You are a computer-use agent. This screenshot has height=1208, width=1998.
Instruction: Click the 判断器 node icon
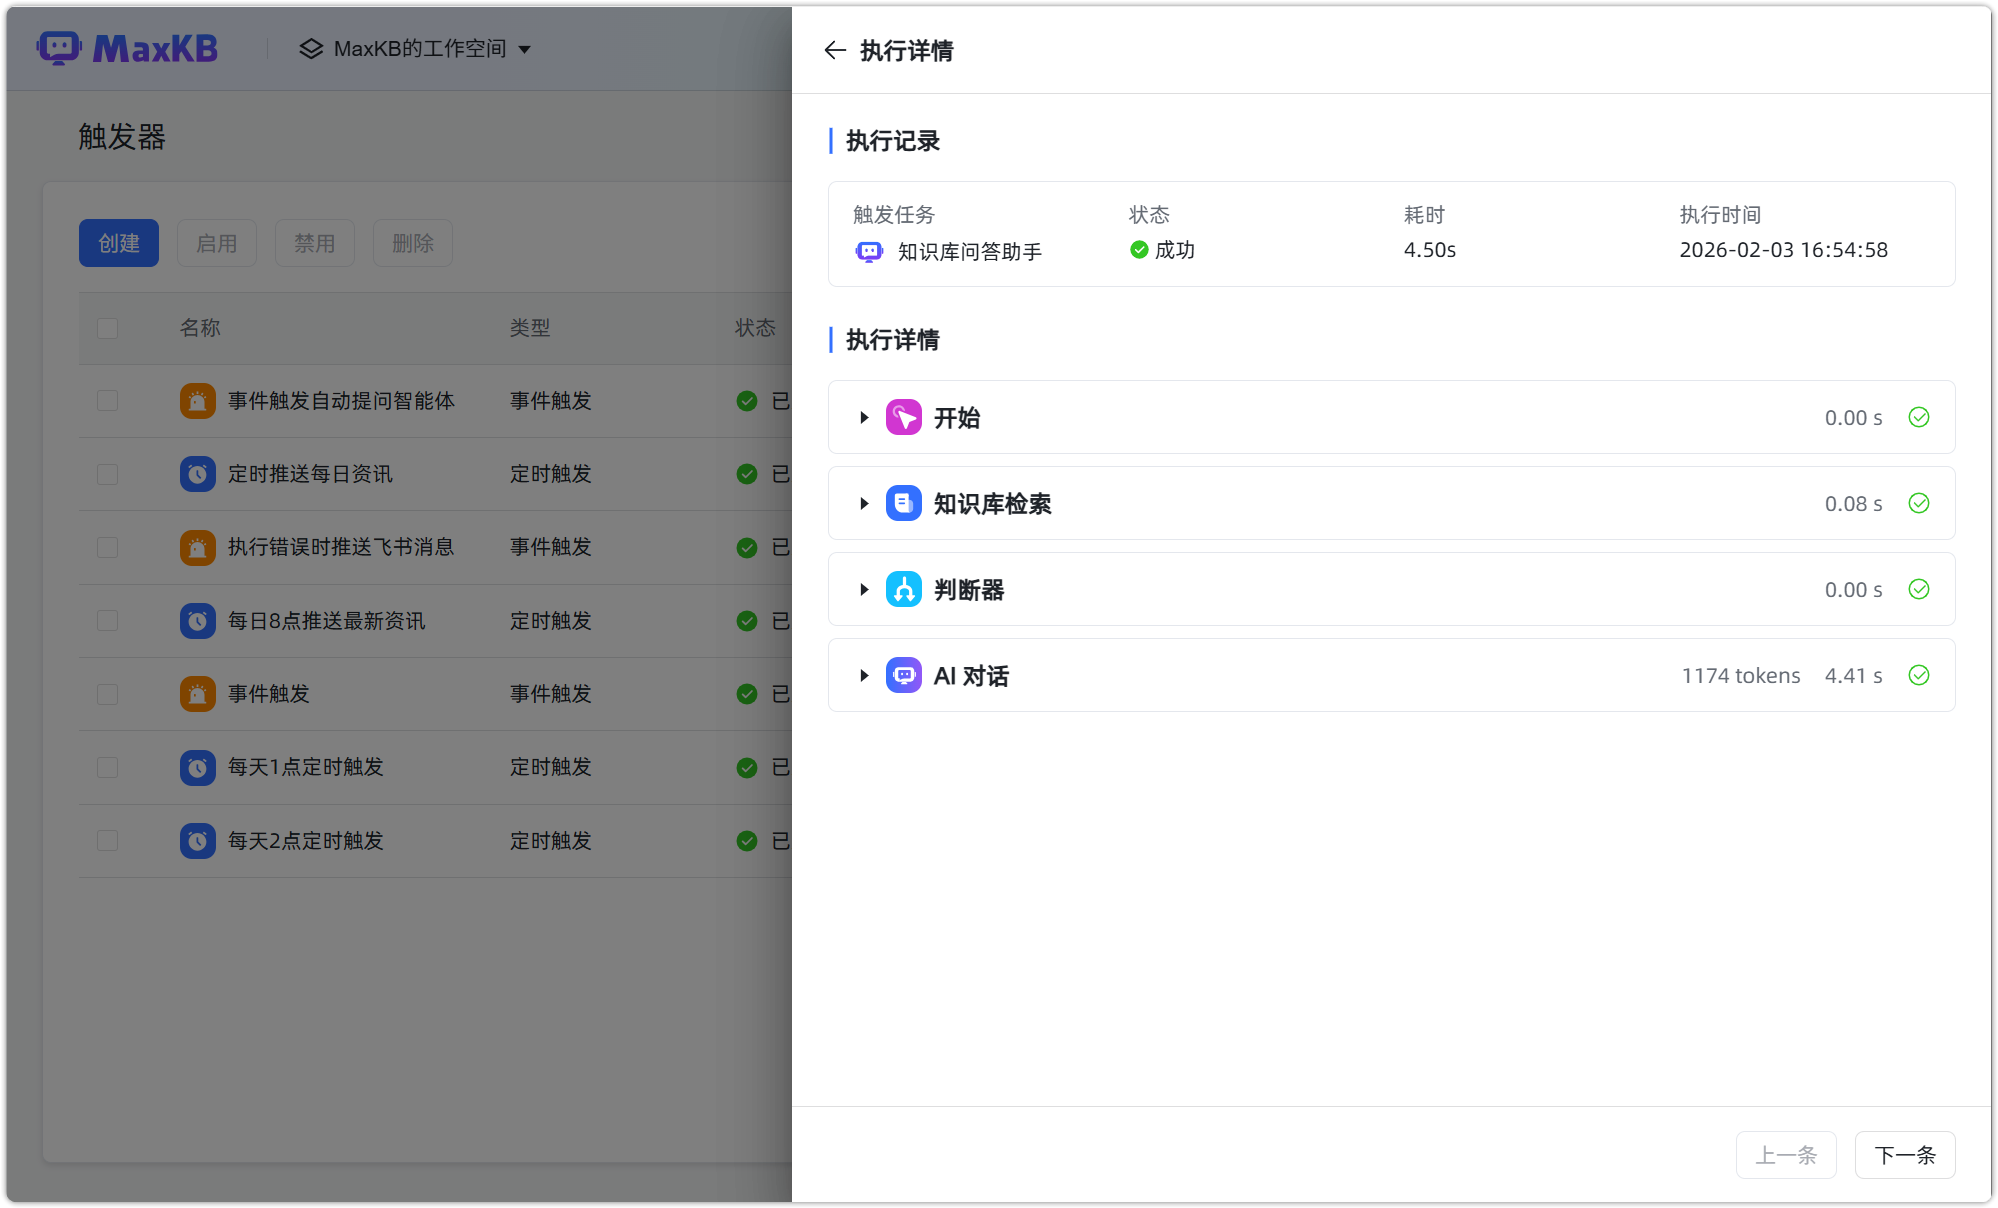[903, 589]
